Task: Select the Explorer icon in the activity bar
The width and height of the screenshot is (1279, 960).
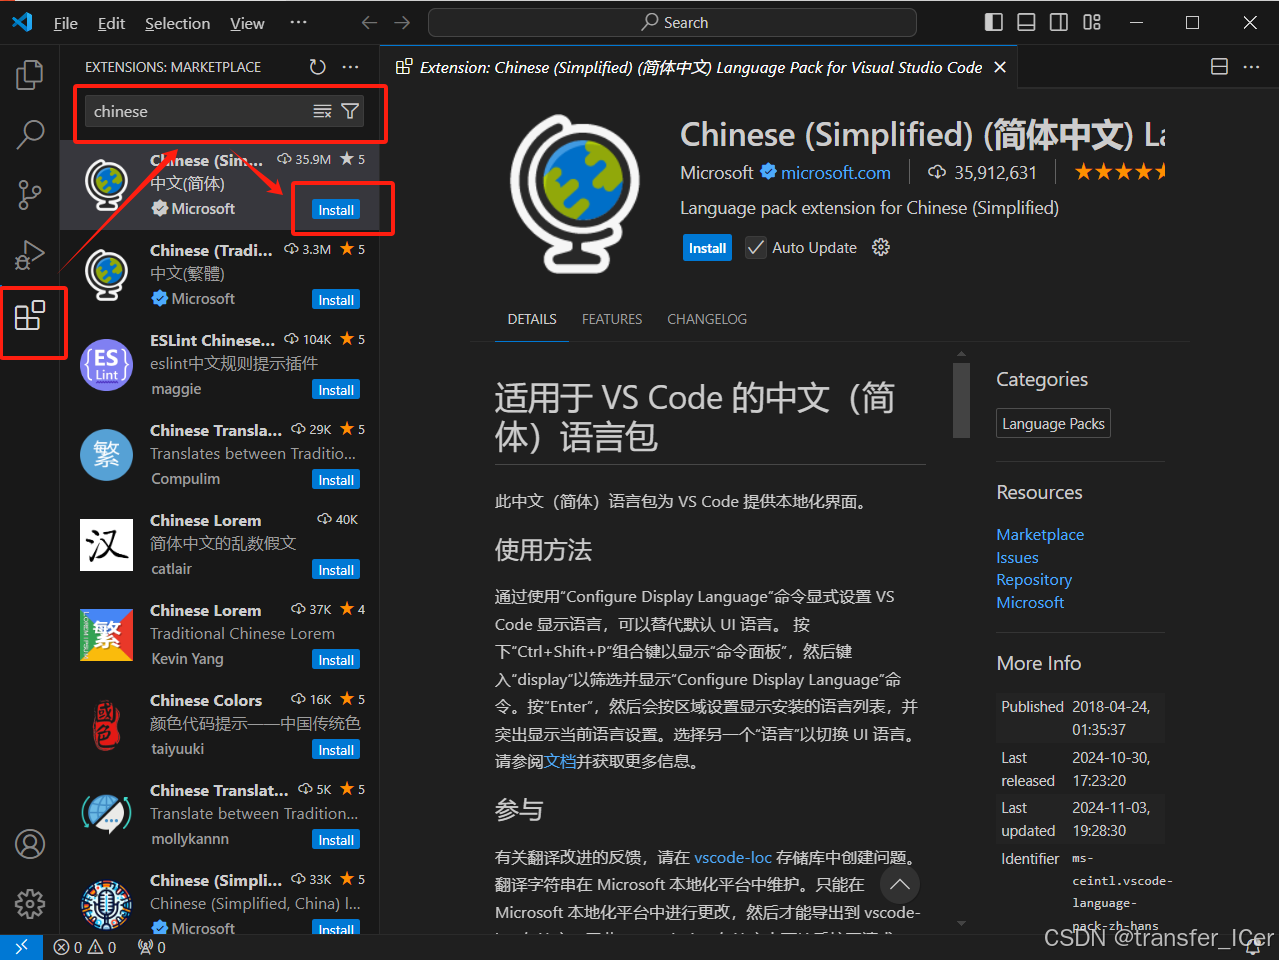Action: [x=30, y=74]
